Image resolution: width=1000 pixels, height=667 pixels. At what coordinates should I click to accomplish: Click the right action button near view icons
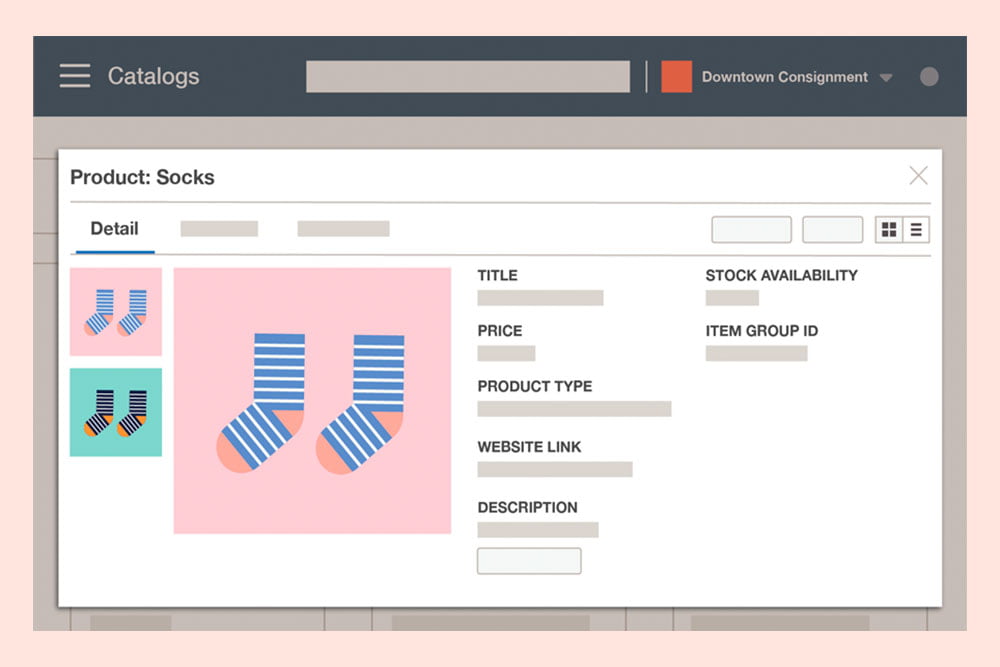pos(832,229)
